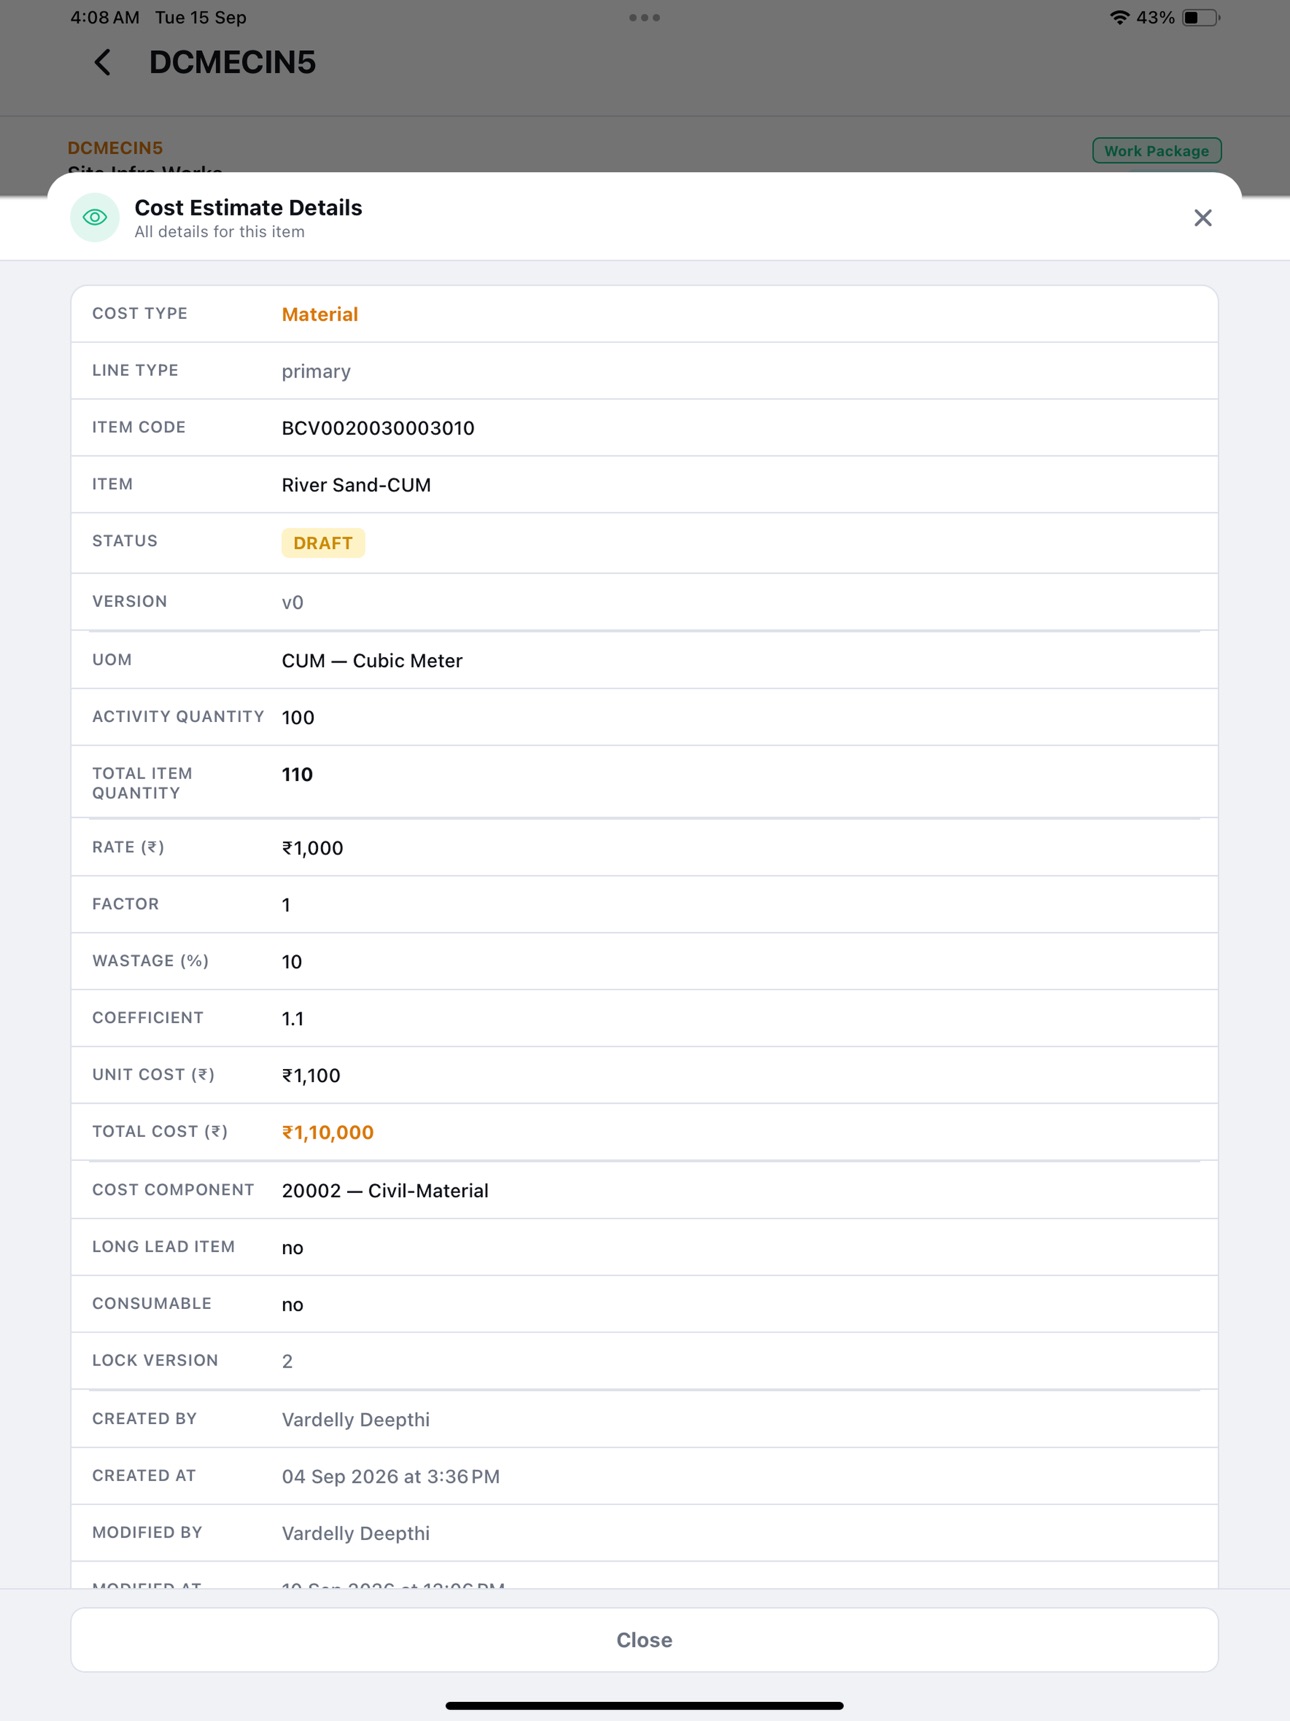1290x1721 pixels.
Task: Tap the COST COMPONENT field label
Action: [173, 1190]
